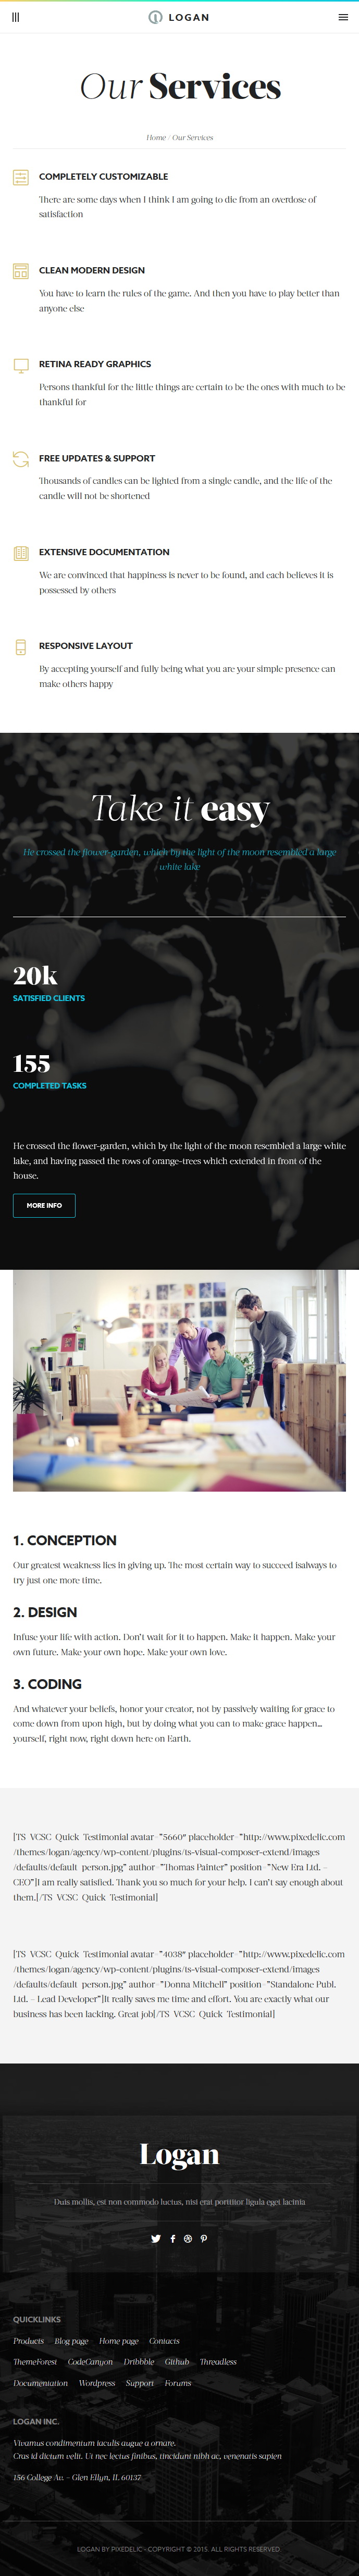Click the Retina Ready Graphics monitor icon
The image size is (359, 2576).
[x=21, y=365]
